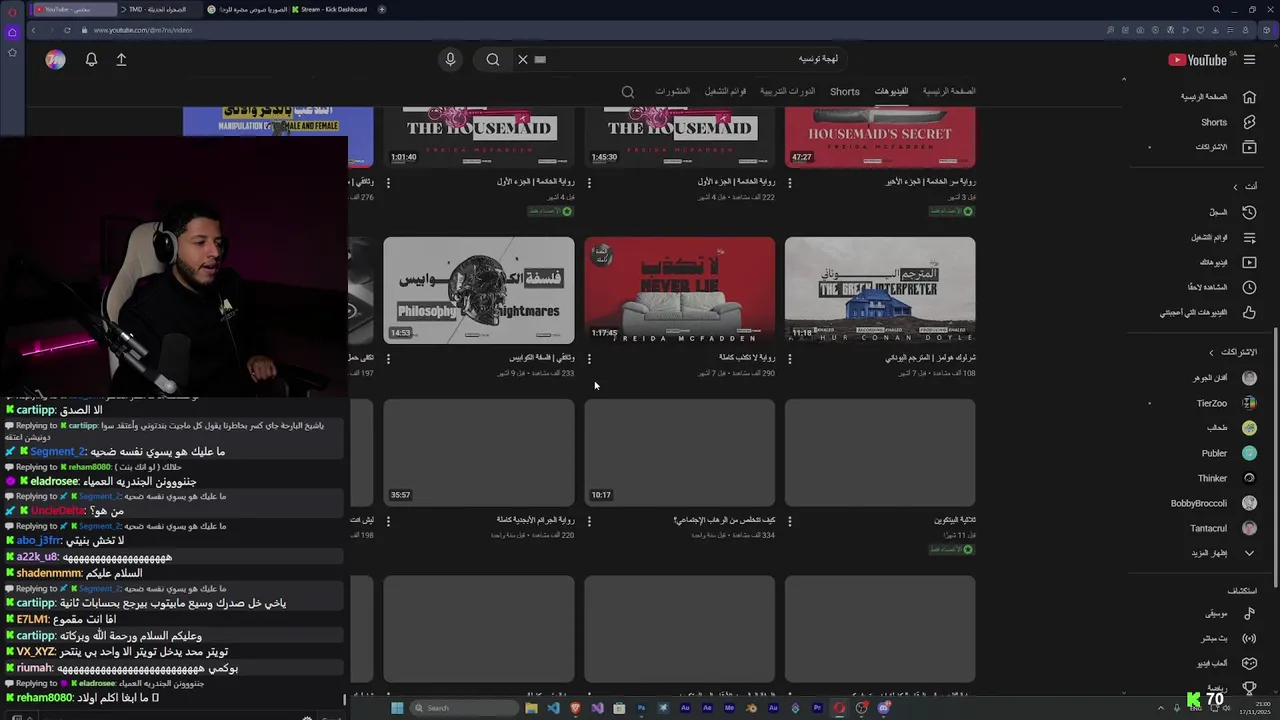The image size is (1280, 720).
Task: Click the search magnifier button
Action: 493,60
